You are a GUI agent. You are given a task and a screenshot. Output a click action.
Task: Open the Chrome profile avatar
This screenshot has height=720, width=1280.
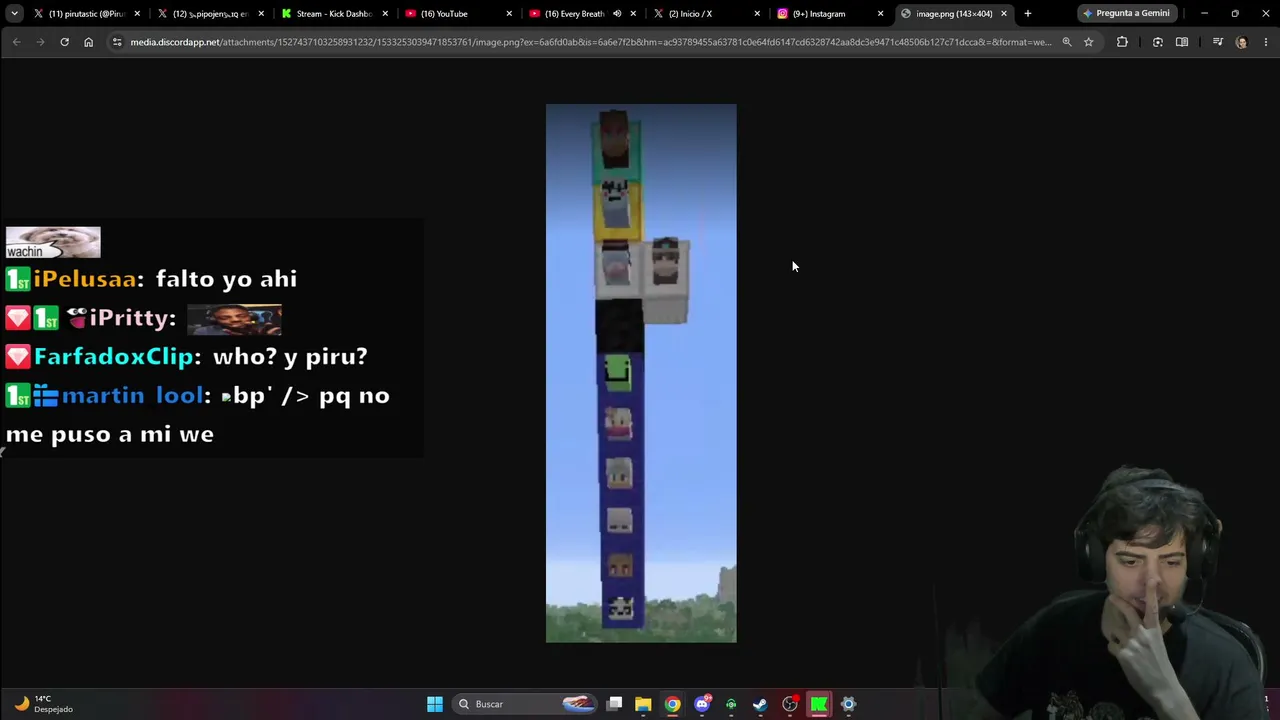tap(1242, 42)
